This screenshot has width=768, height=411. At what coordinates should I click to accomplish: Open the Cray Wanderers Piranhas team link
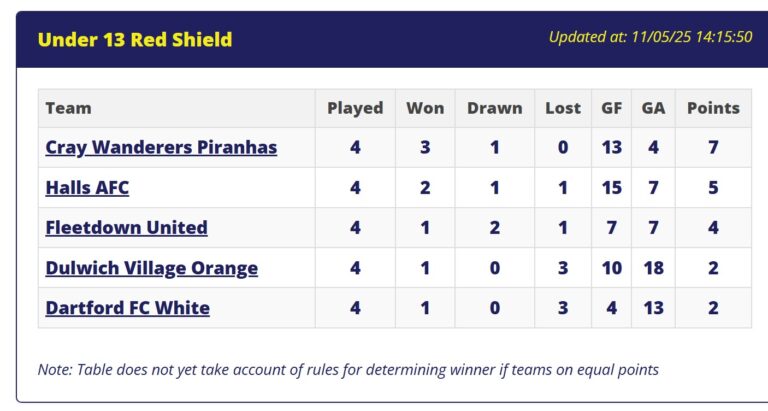point(161,147)
